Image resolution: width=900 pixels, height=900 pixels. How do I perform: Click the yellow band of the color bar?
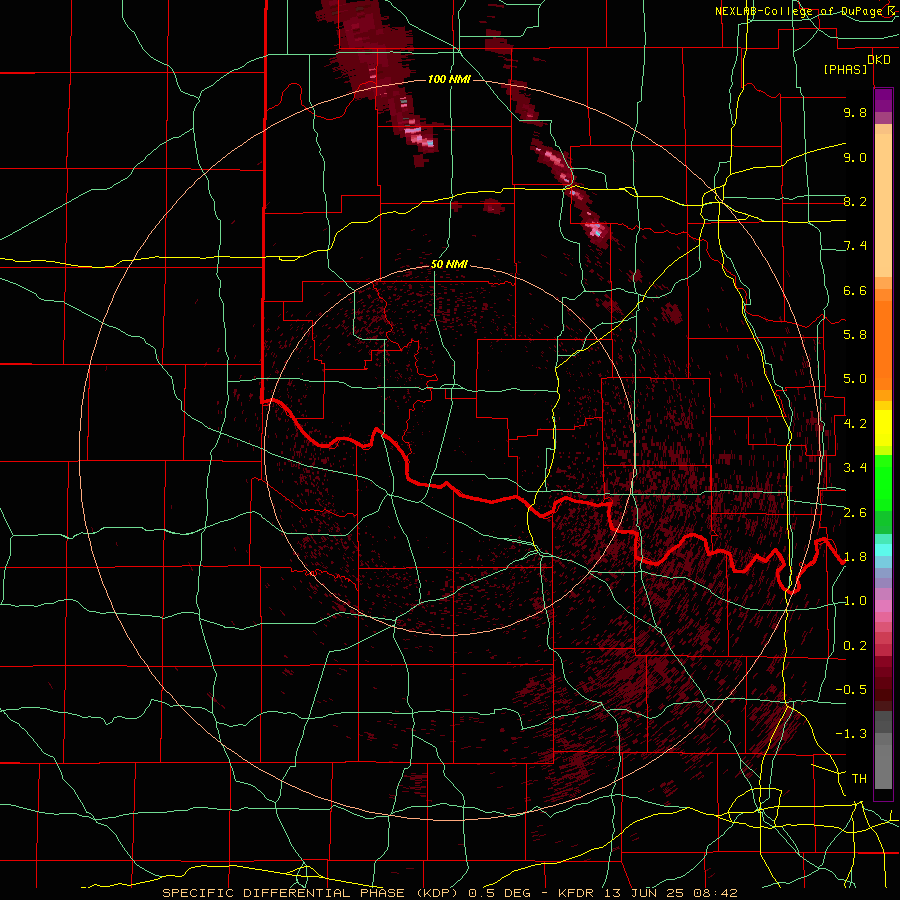click(883, 428)
